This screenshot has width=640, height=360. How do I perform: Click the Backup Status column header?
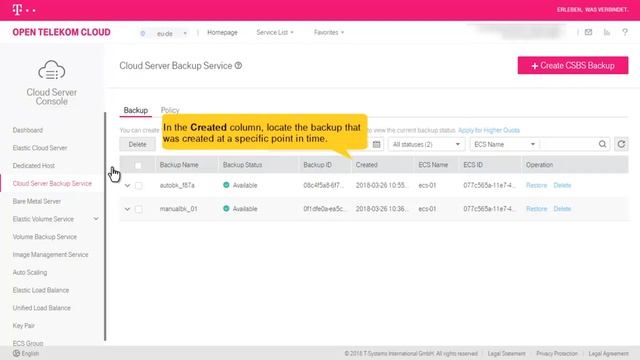[242, 165]
